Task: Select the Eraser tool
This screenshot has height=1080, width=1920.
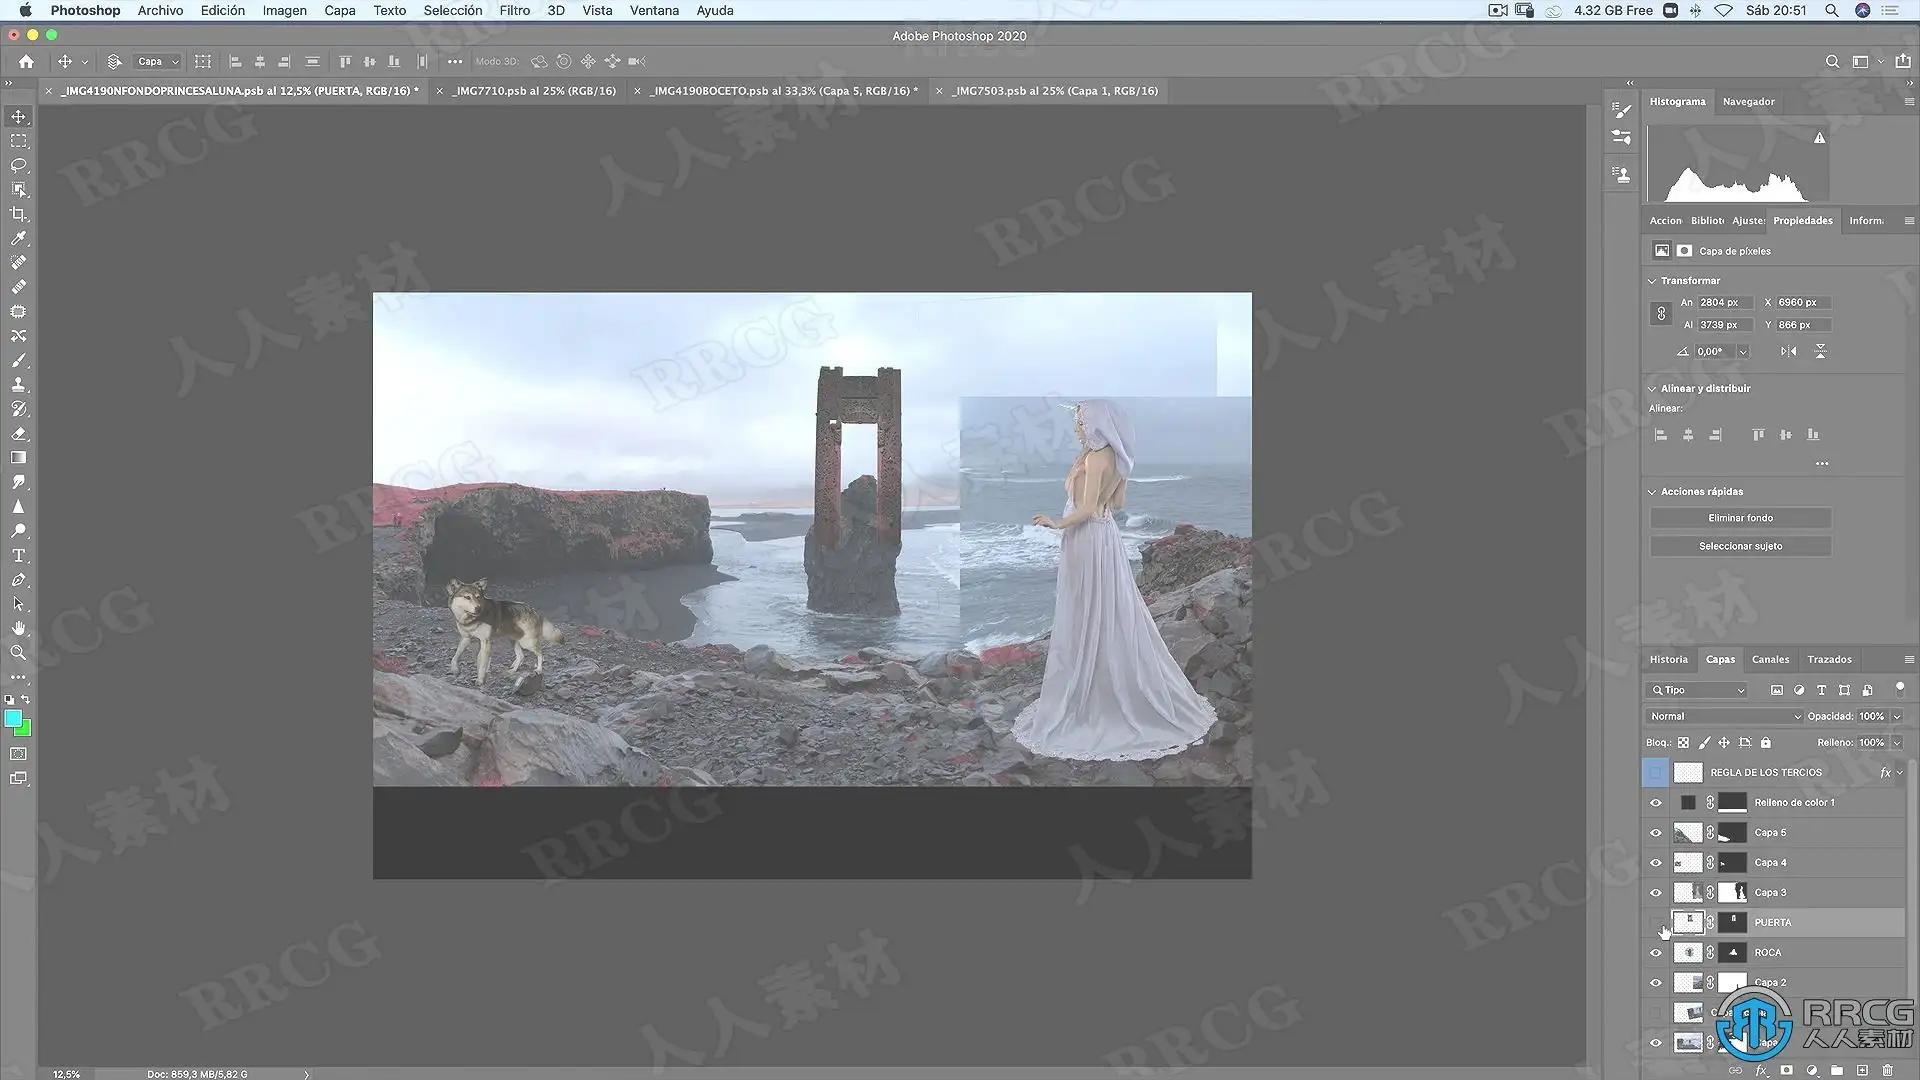Action: coord(18,433)
